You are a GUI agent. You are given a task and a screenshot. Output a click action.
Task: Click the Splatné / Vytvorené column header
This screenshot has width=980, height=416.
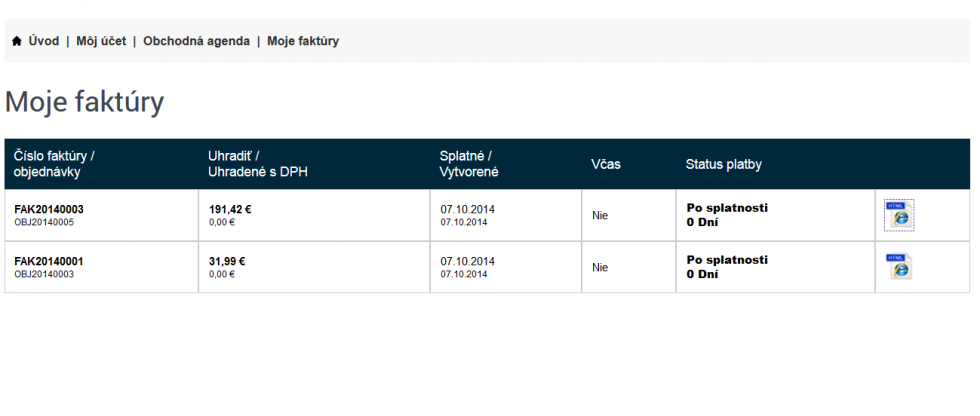(x=469, y=164)
